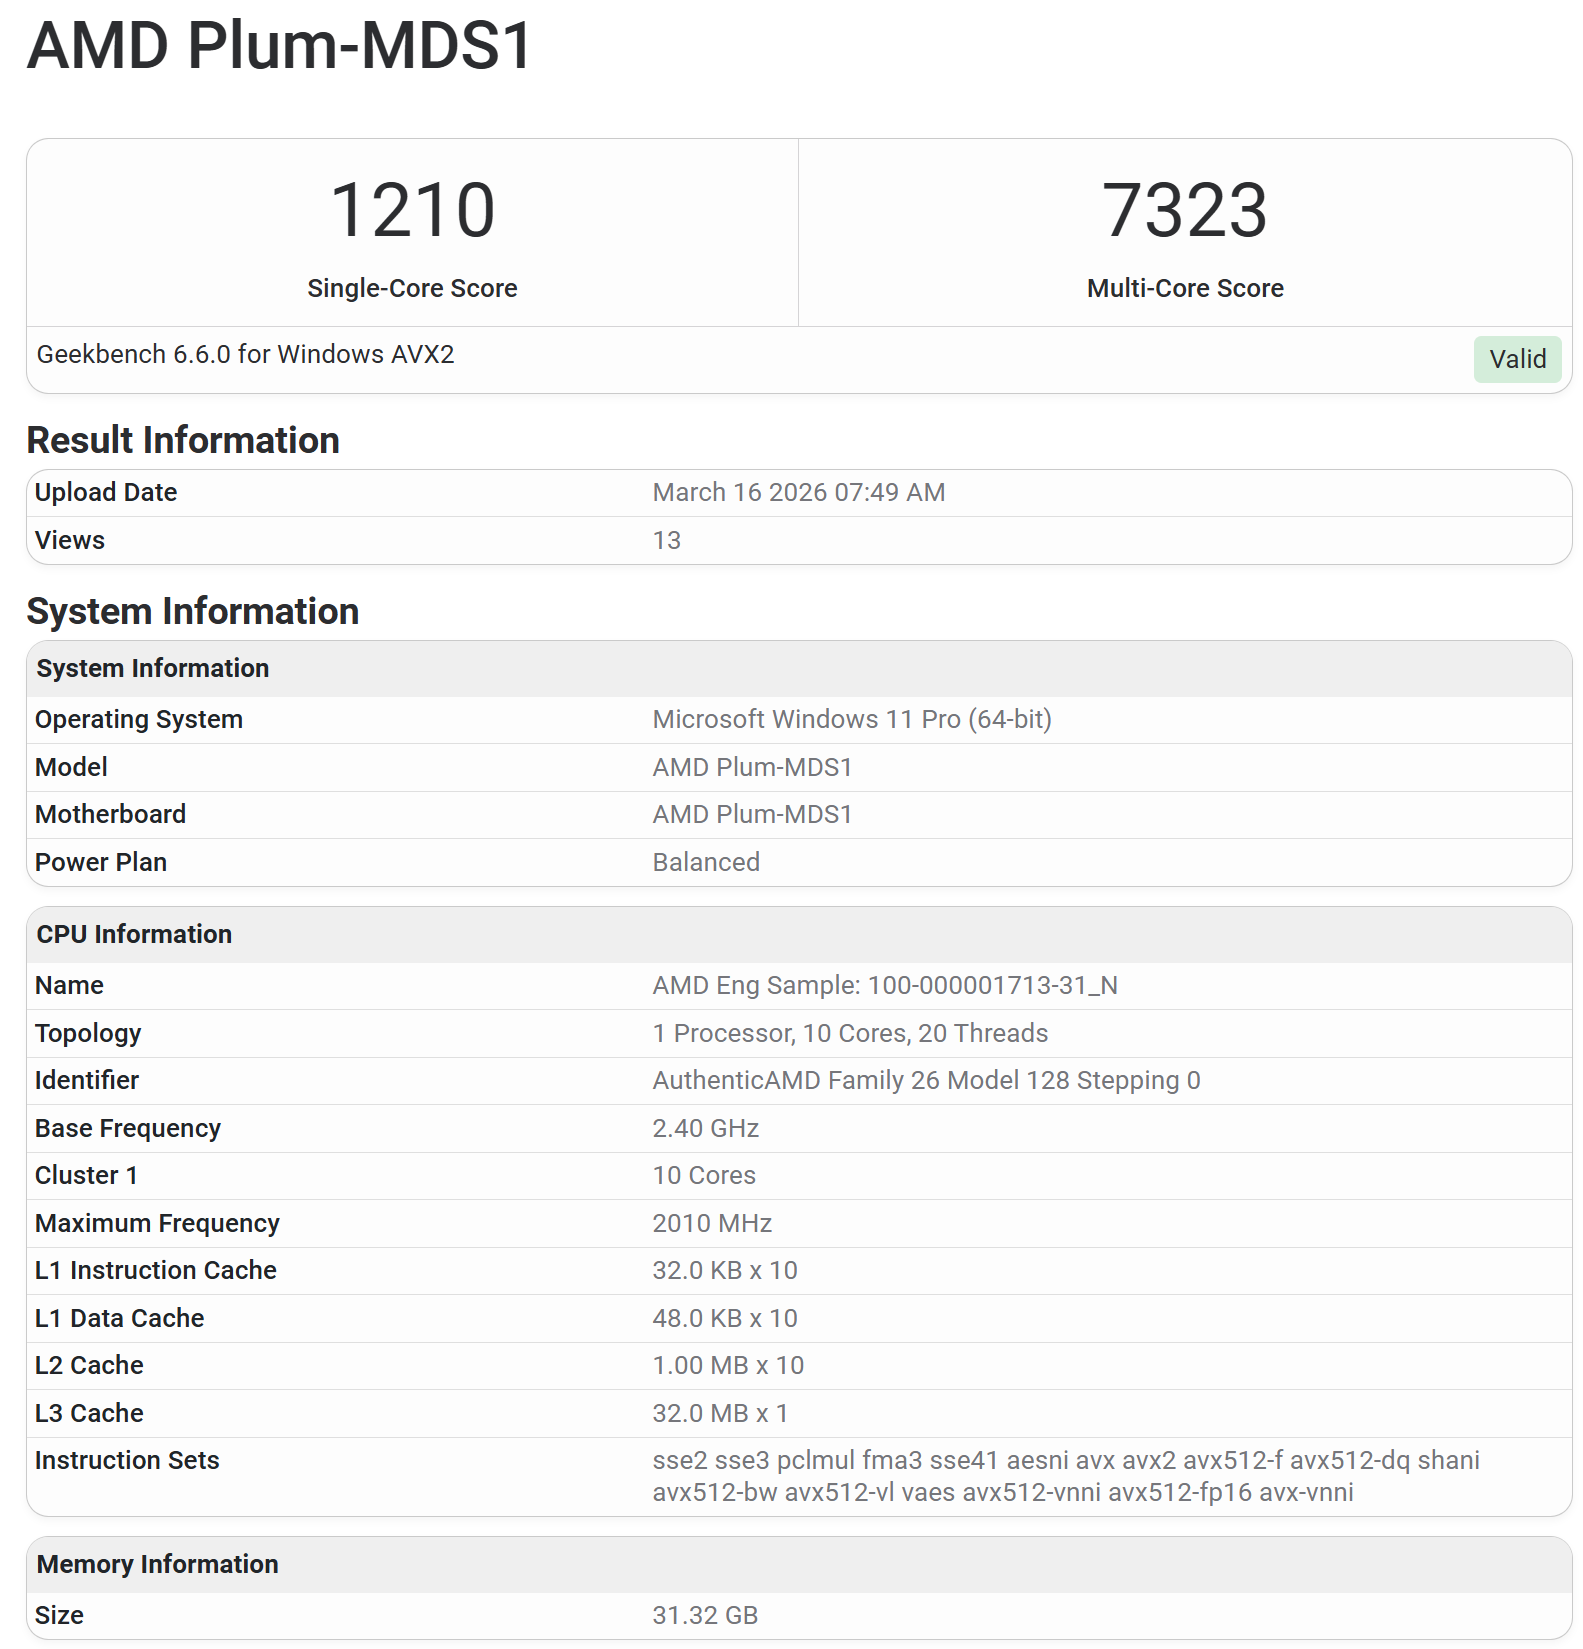The image size is (1583, 1649).
Task: Click the AMD Plum-MDS1 page title
Action: (x=280, y=46)
